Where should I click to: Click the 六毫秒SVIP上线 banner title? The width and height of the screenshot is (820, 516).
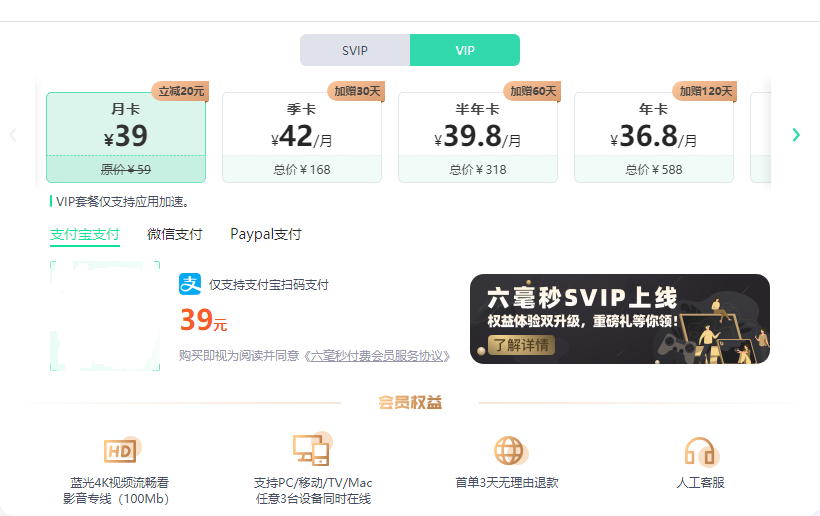pos(582,297)
